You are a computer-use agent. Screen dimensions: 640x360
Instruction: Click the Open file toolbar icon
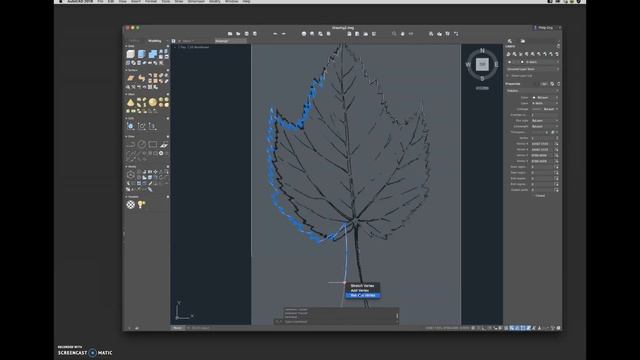(x=238, y=34)
